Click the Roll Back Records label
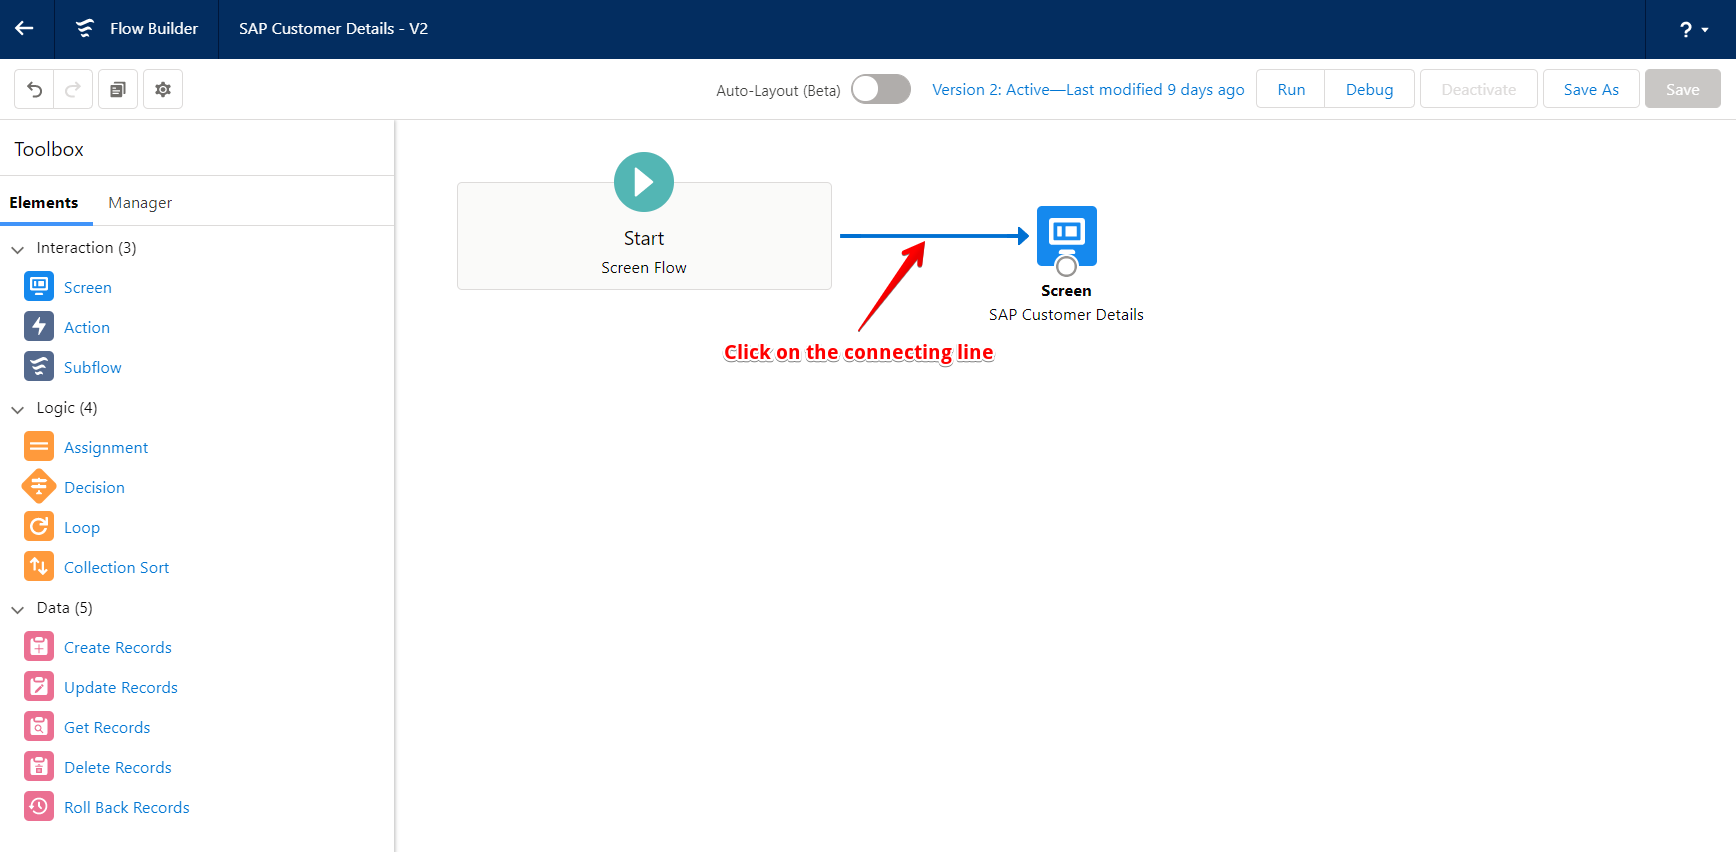The image size is (1736, 852). click(127, 808)
